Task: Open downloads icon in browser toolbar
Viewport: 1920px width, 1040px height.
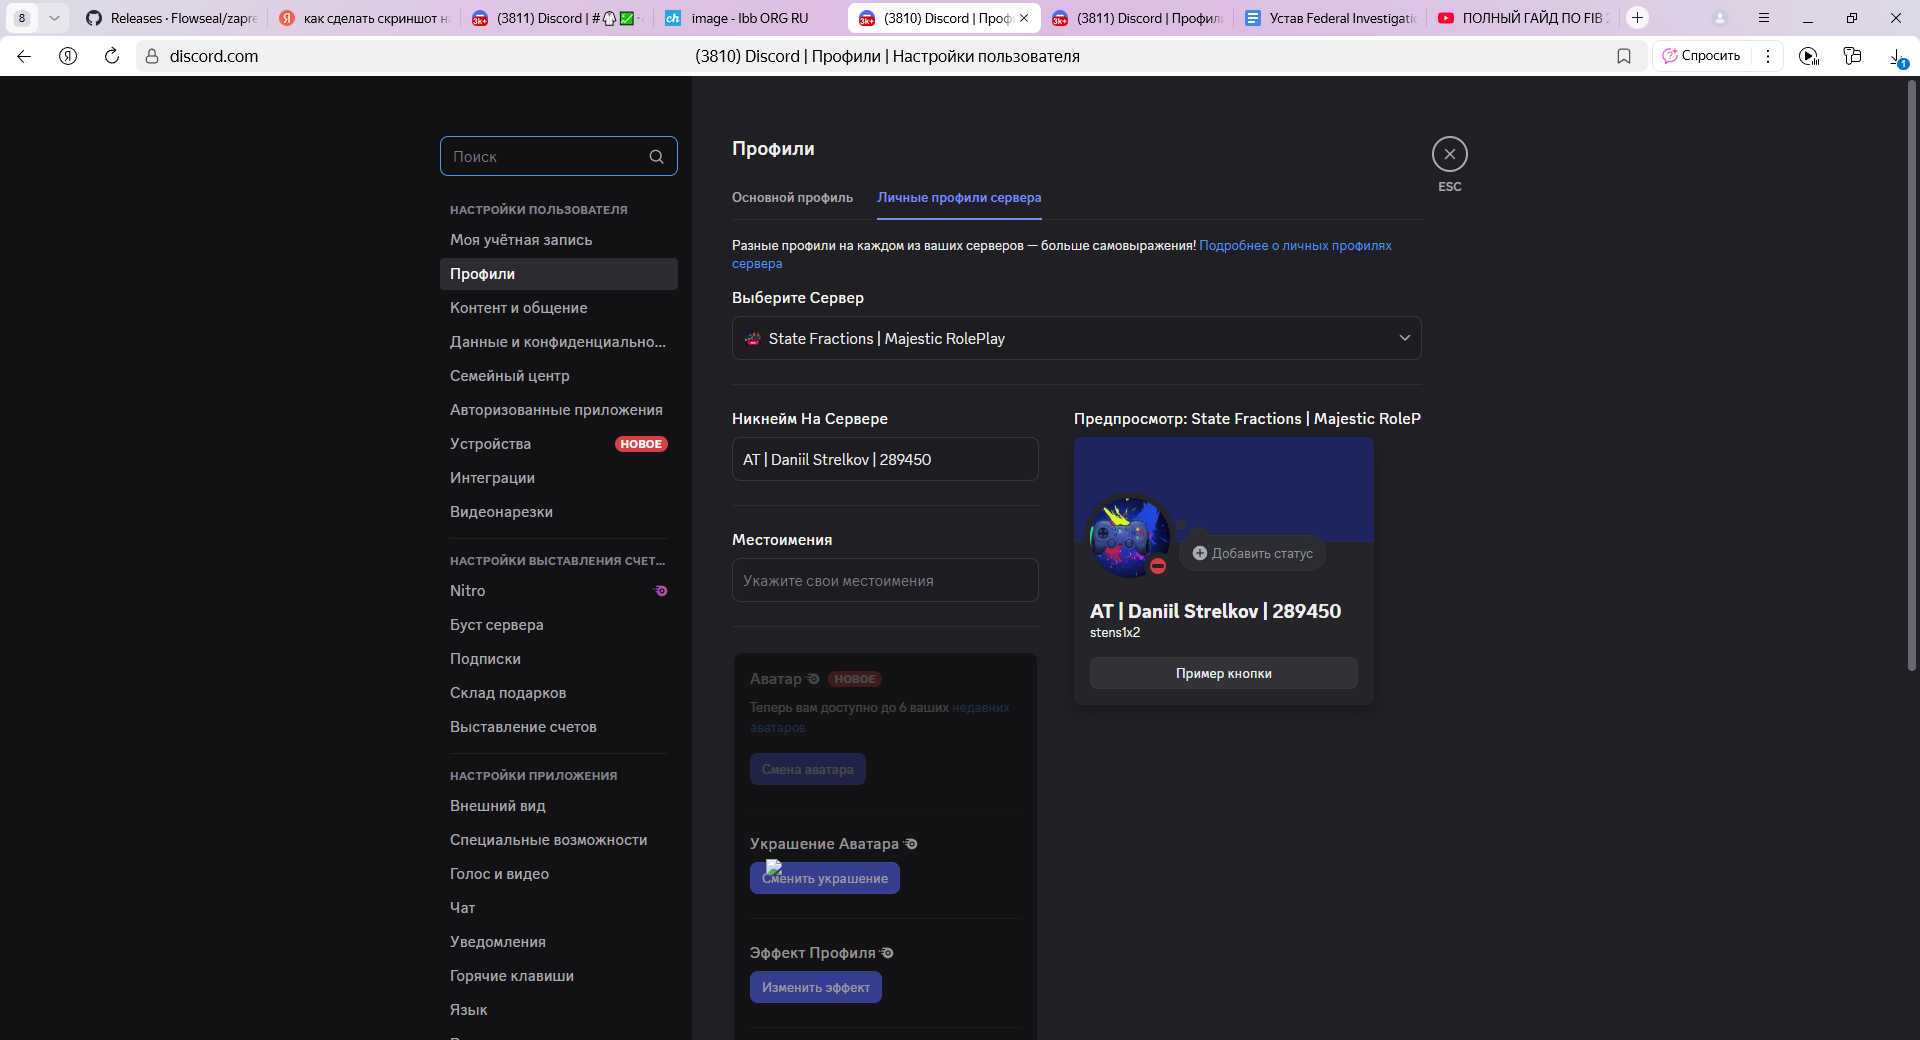Action: click(1897, 57)
